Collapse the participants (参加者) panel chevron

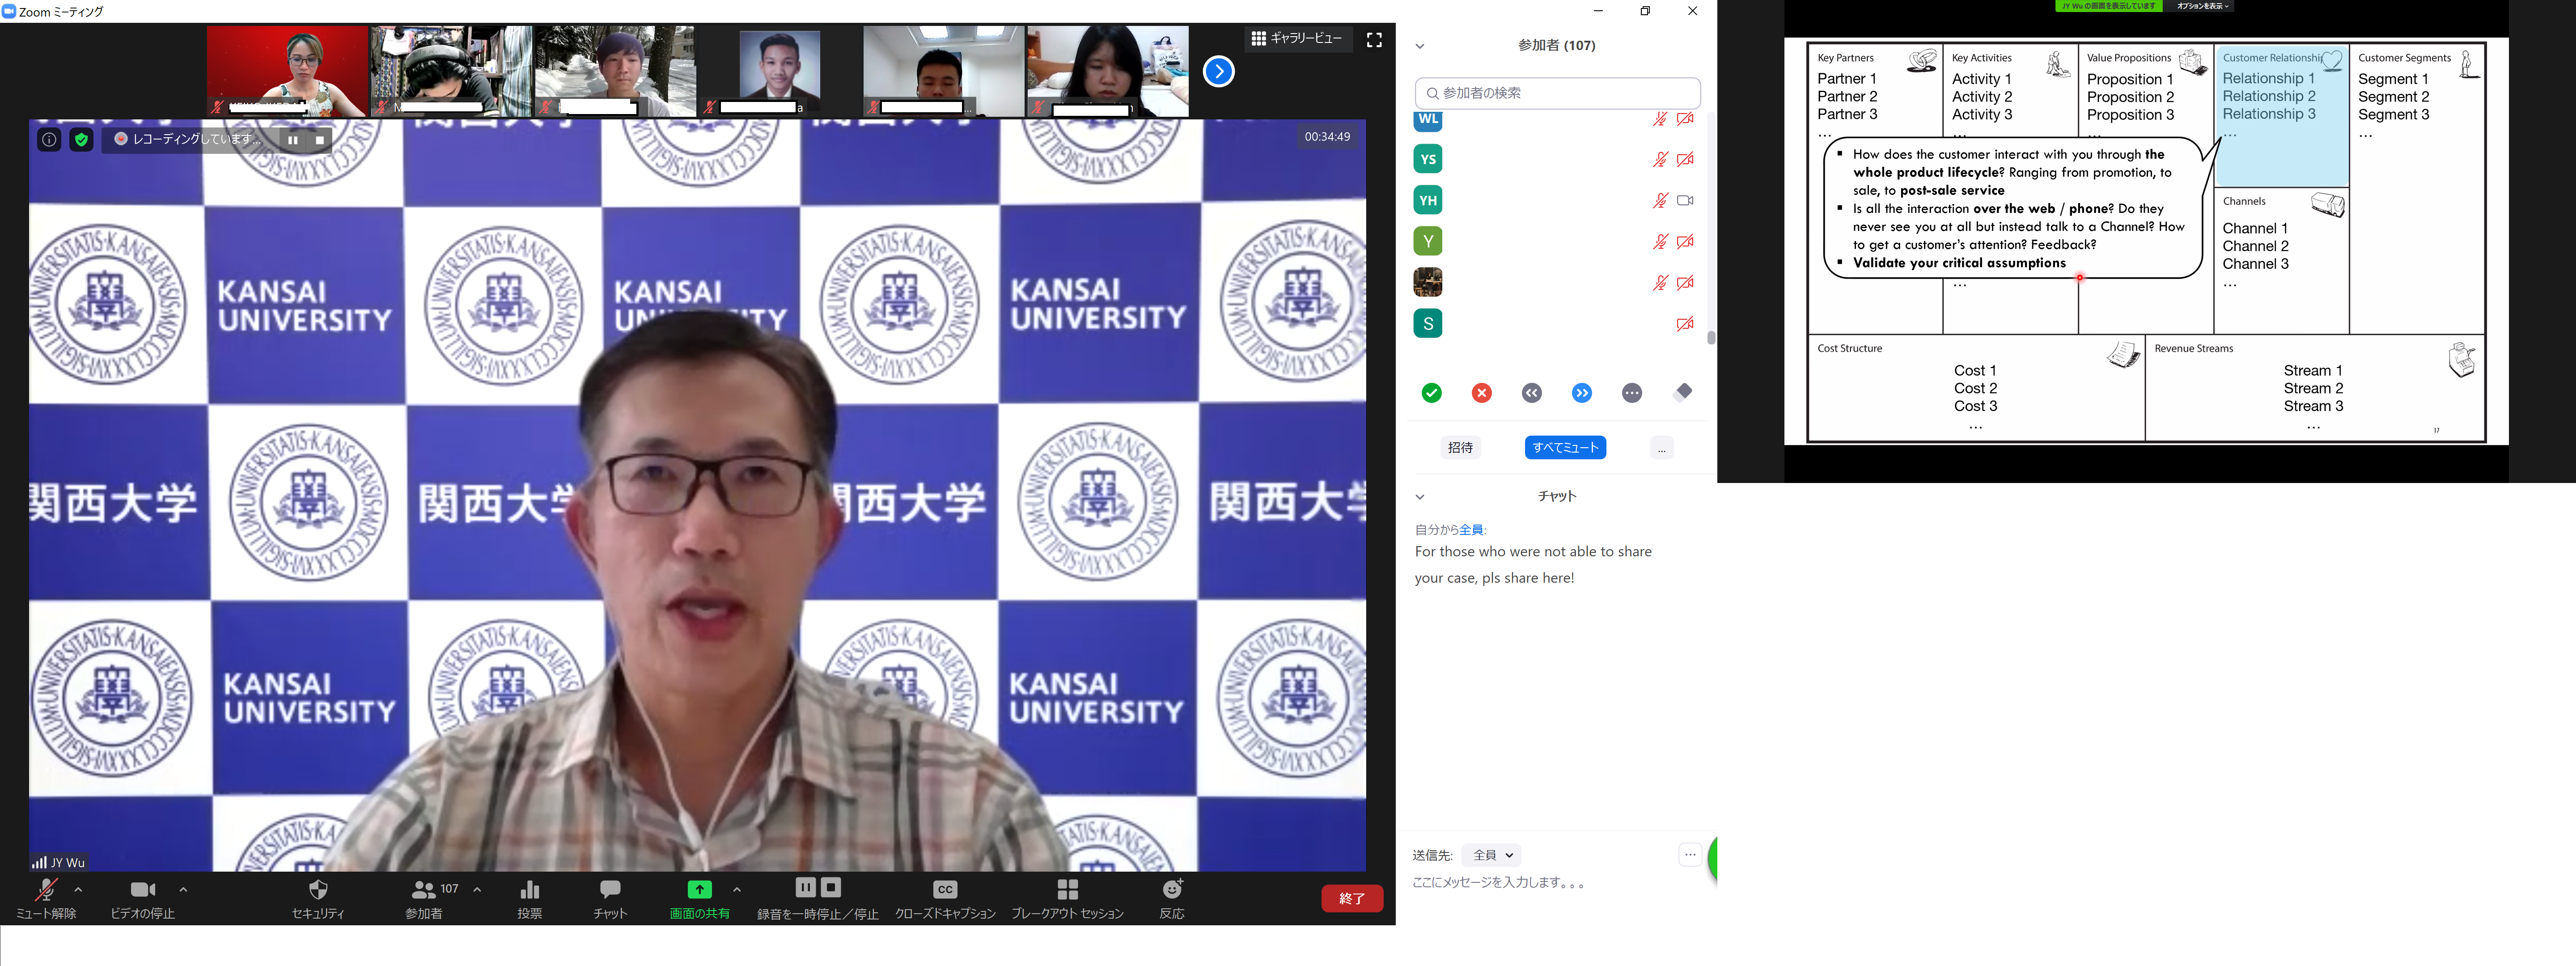click(x=1419, y=46)
